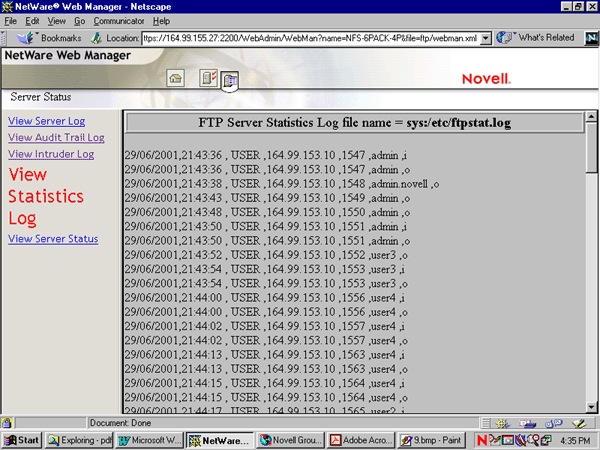
Task: Open the Go menu
Action: tap(80, 21)
